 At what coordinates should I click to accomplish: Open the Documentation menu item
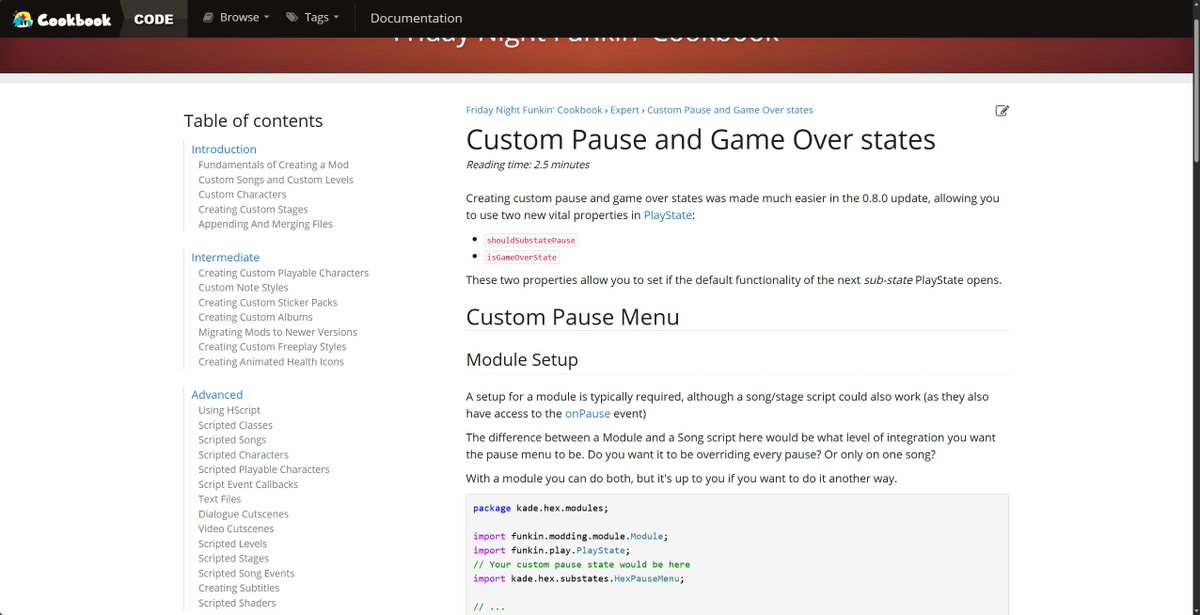(416, 18)
